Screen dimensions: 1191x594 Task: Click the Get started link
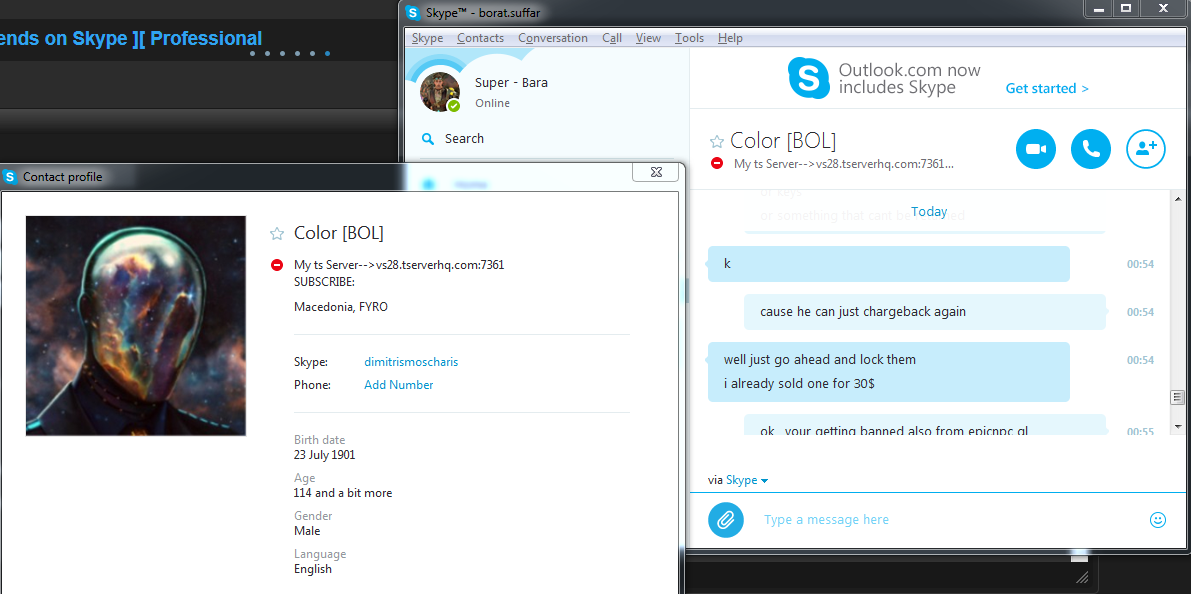(1047, 89)
